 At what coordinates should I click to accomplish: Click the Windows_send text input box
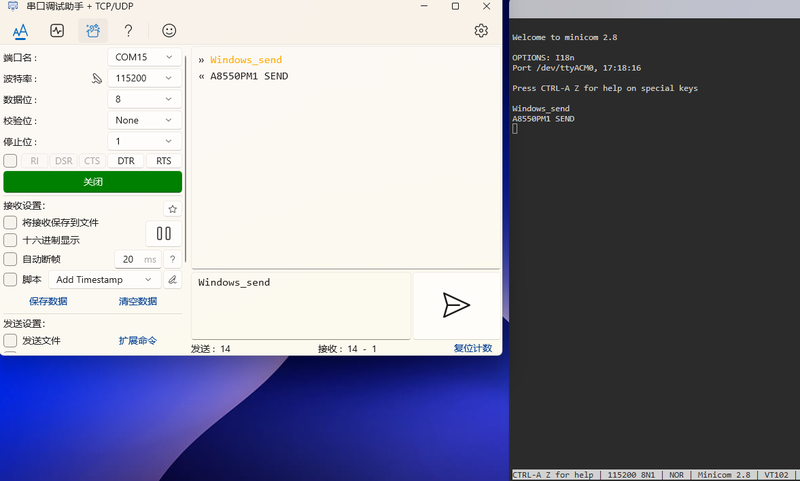point(301,305)
